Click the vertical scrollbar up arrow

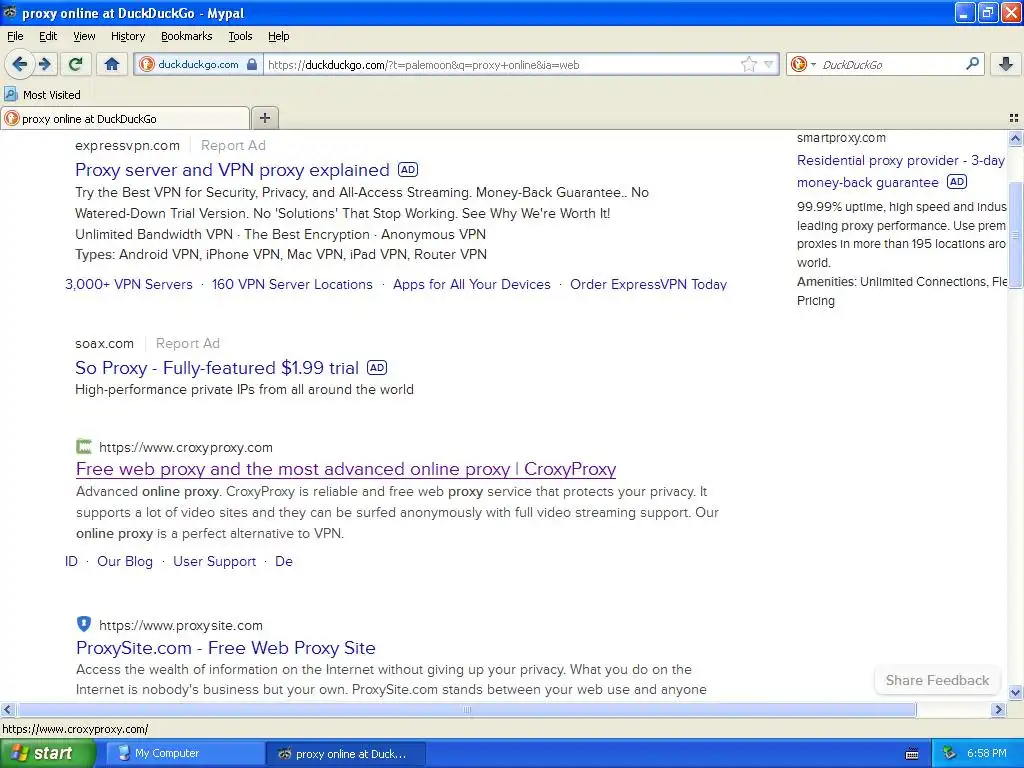pos(1015,138)
